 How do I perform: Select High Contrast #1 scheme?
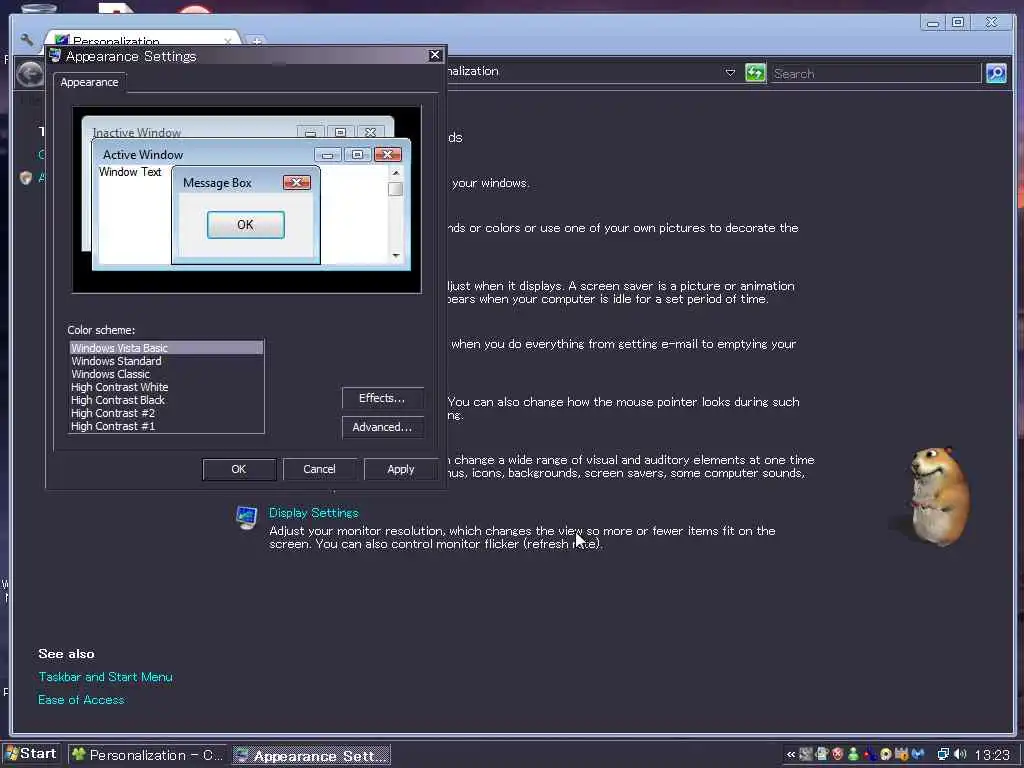click(167, 426)
